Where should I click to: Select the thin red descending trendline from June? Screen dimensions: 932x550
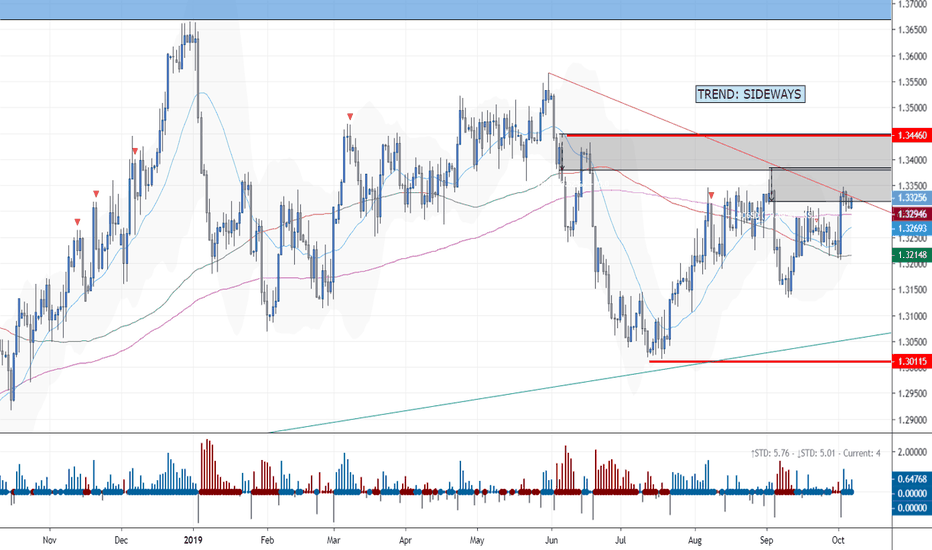719,142
